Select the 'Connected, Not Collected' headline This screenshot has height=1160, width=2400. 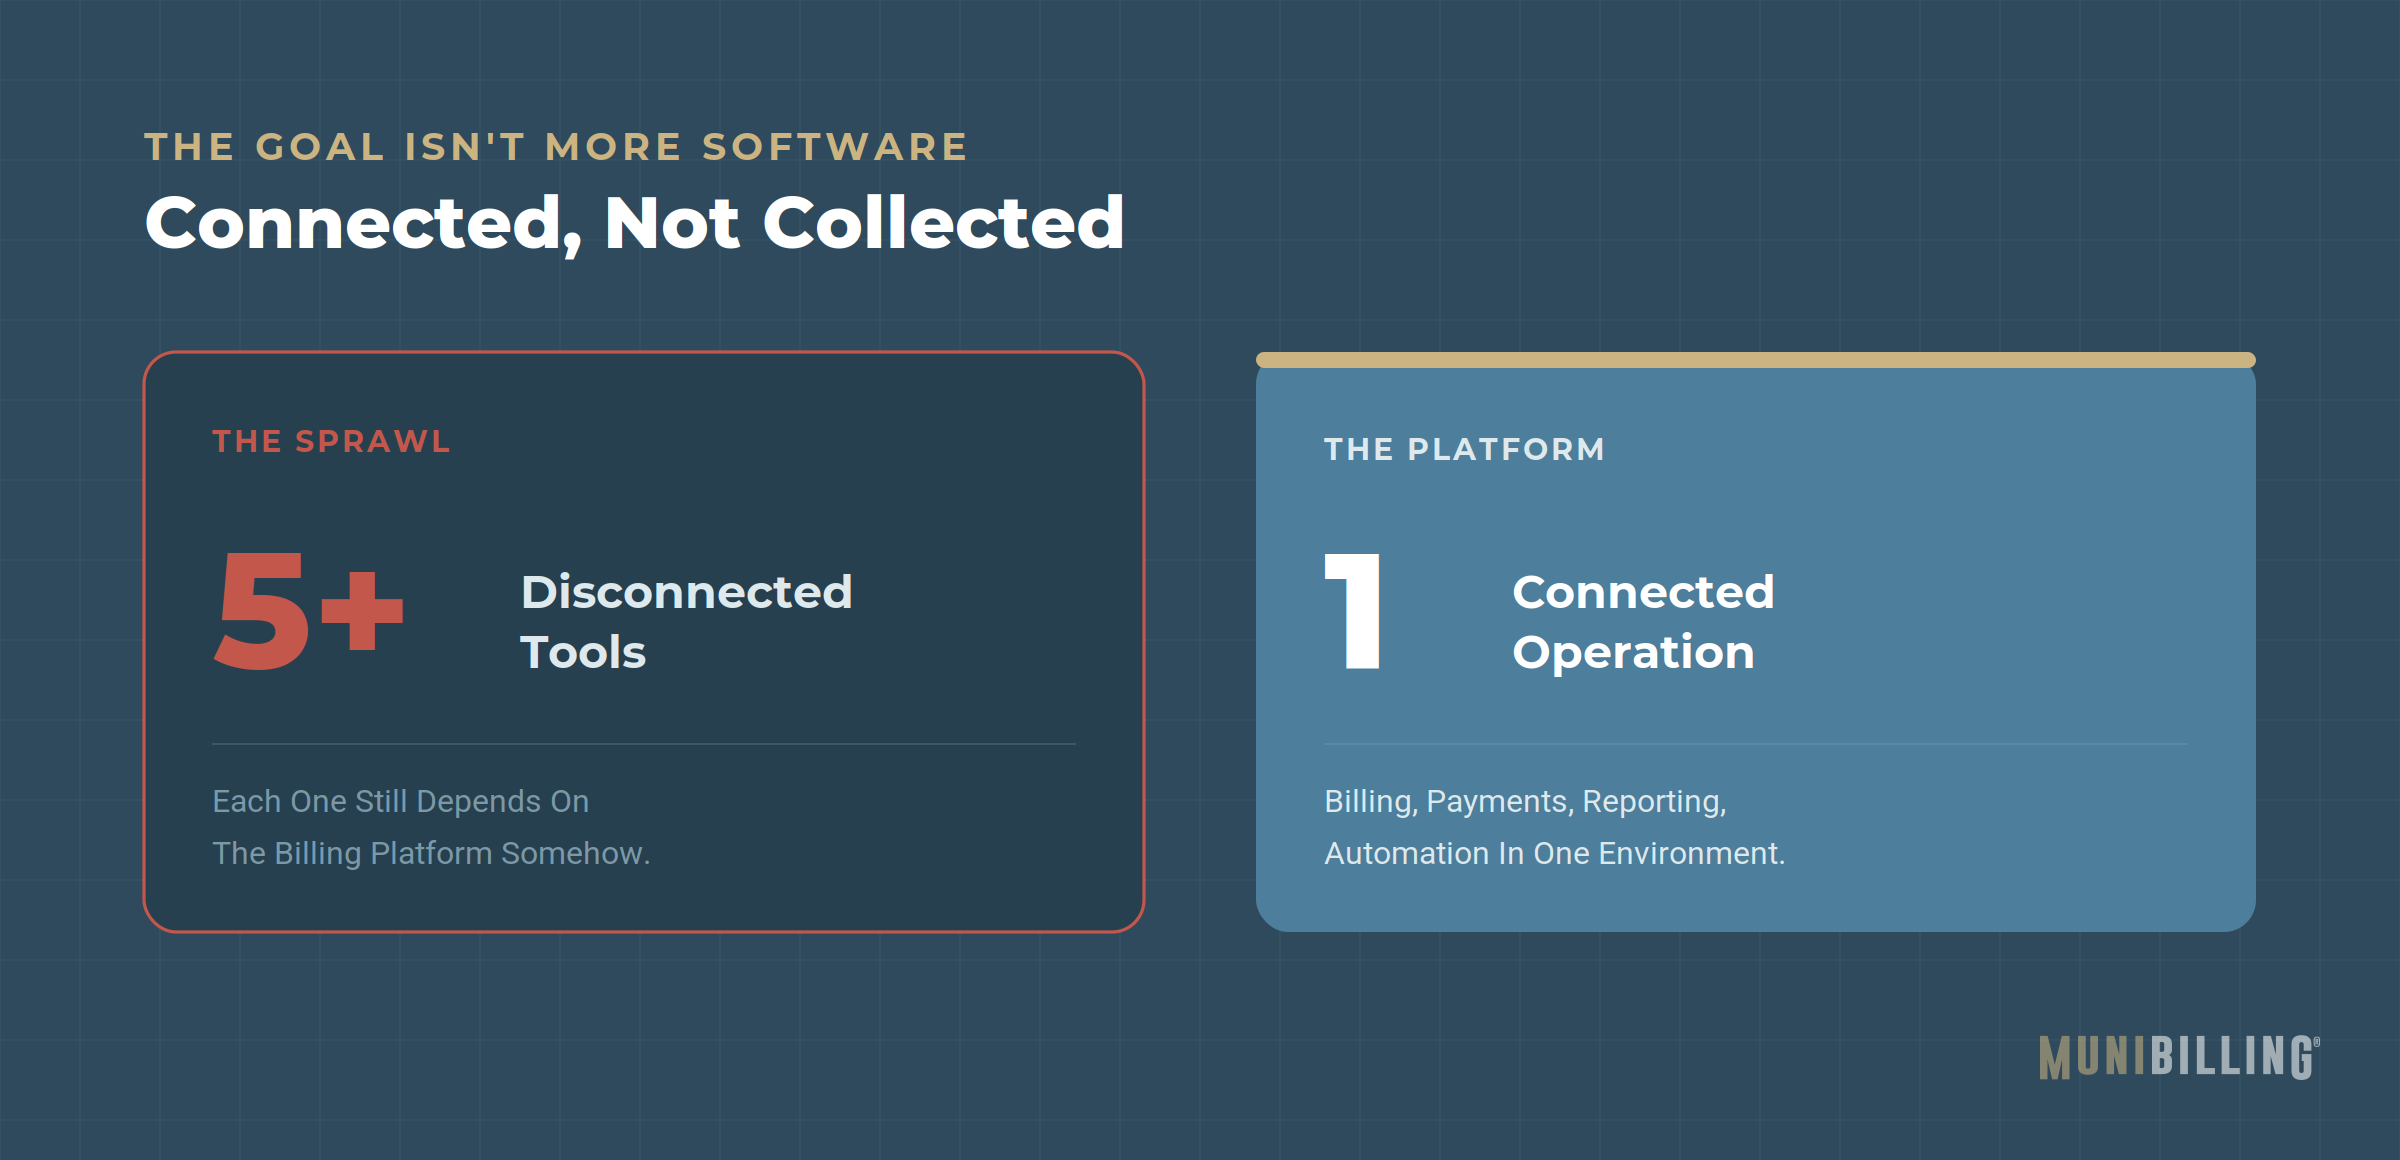coord(635,223)
